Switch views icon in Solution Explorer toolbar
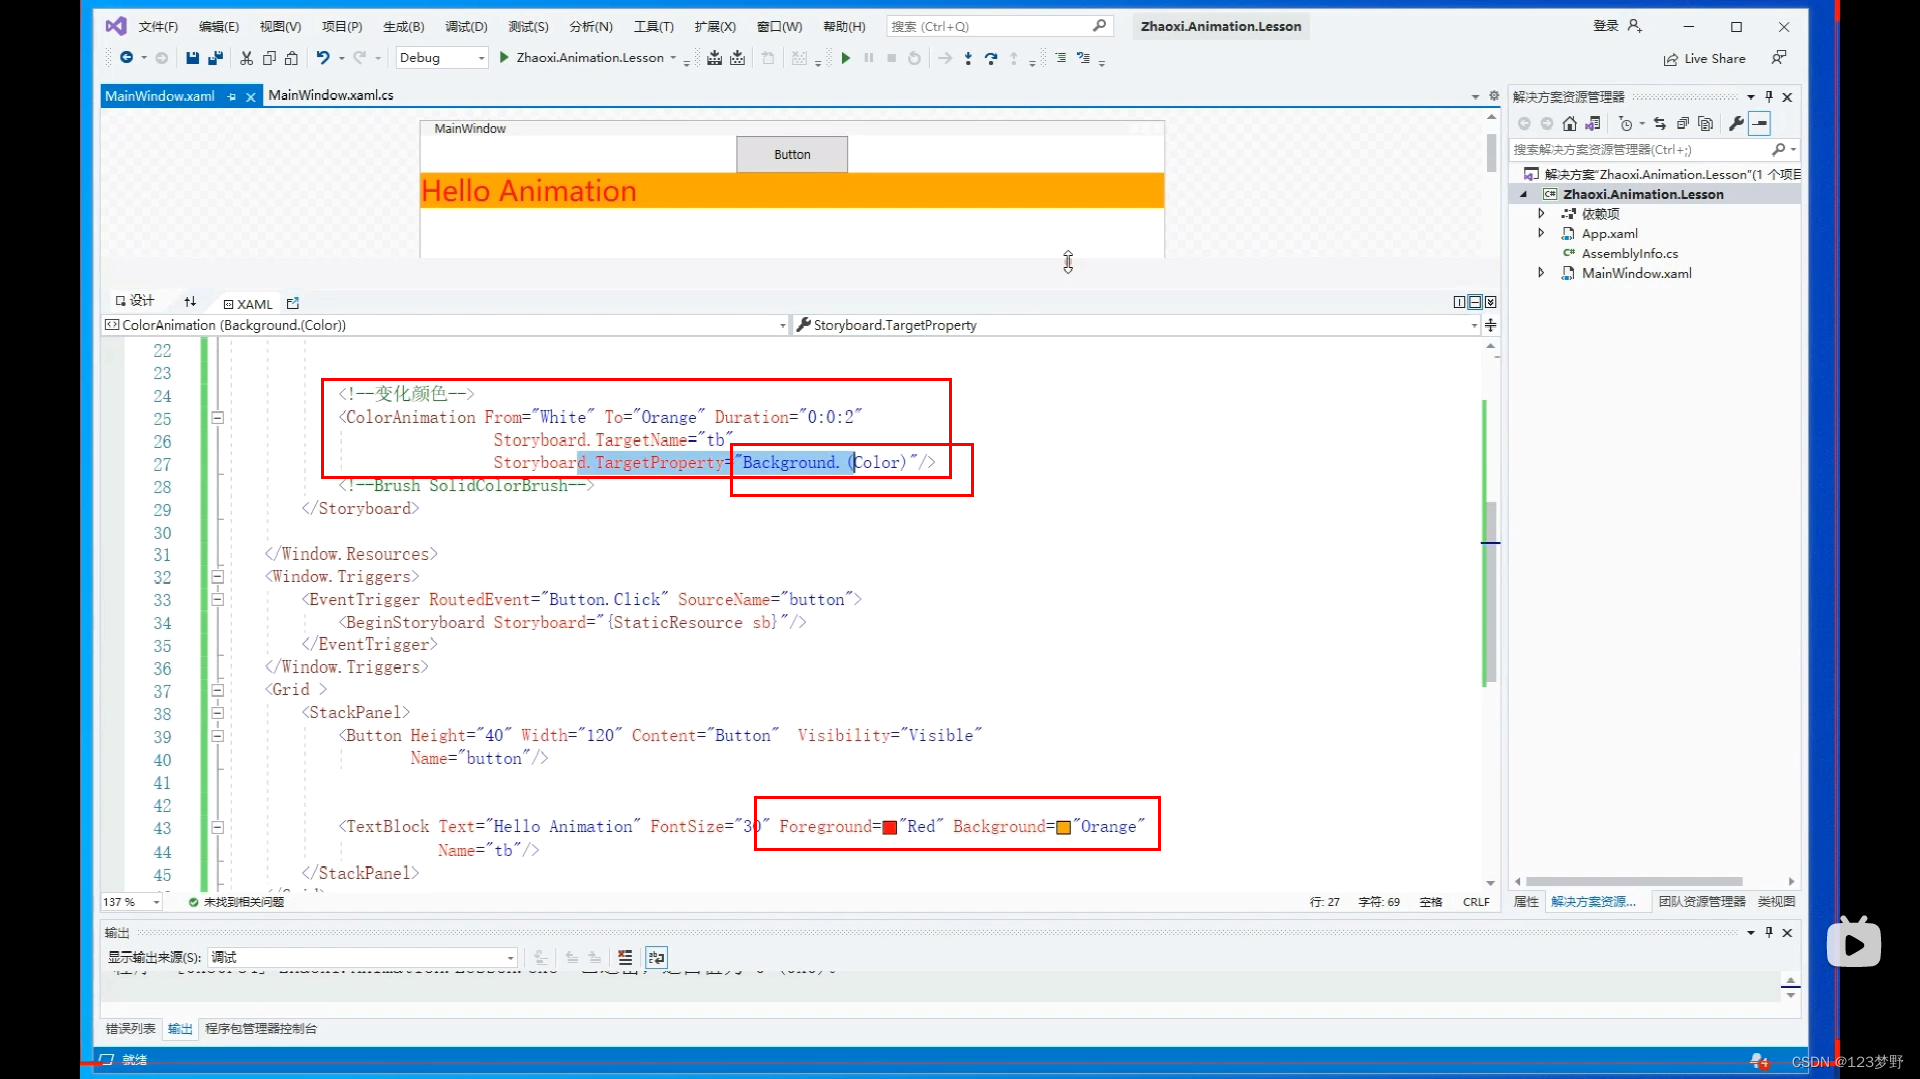Viewport: 1920px width, 1079px height. (1593, 124)
